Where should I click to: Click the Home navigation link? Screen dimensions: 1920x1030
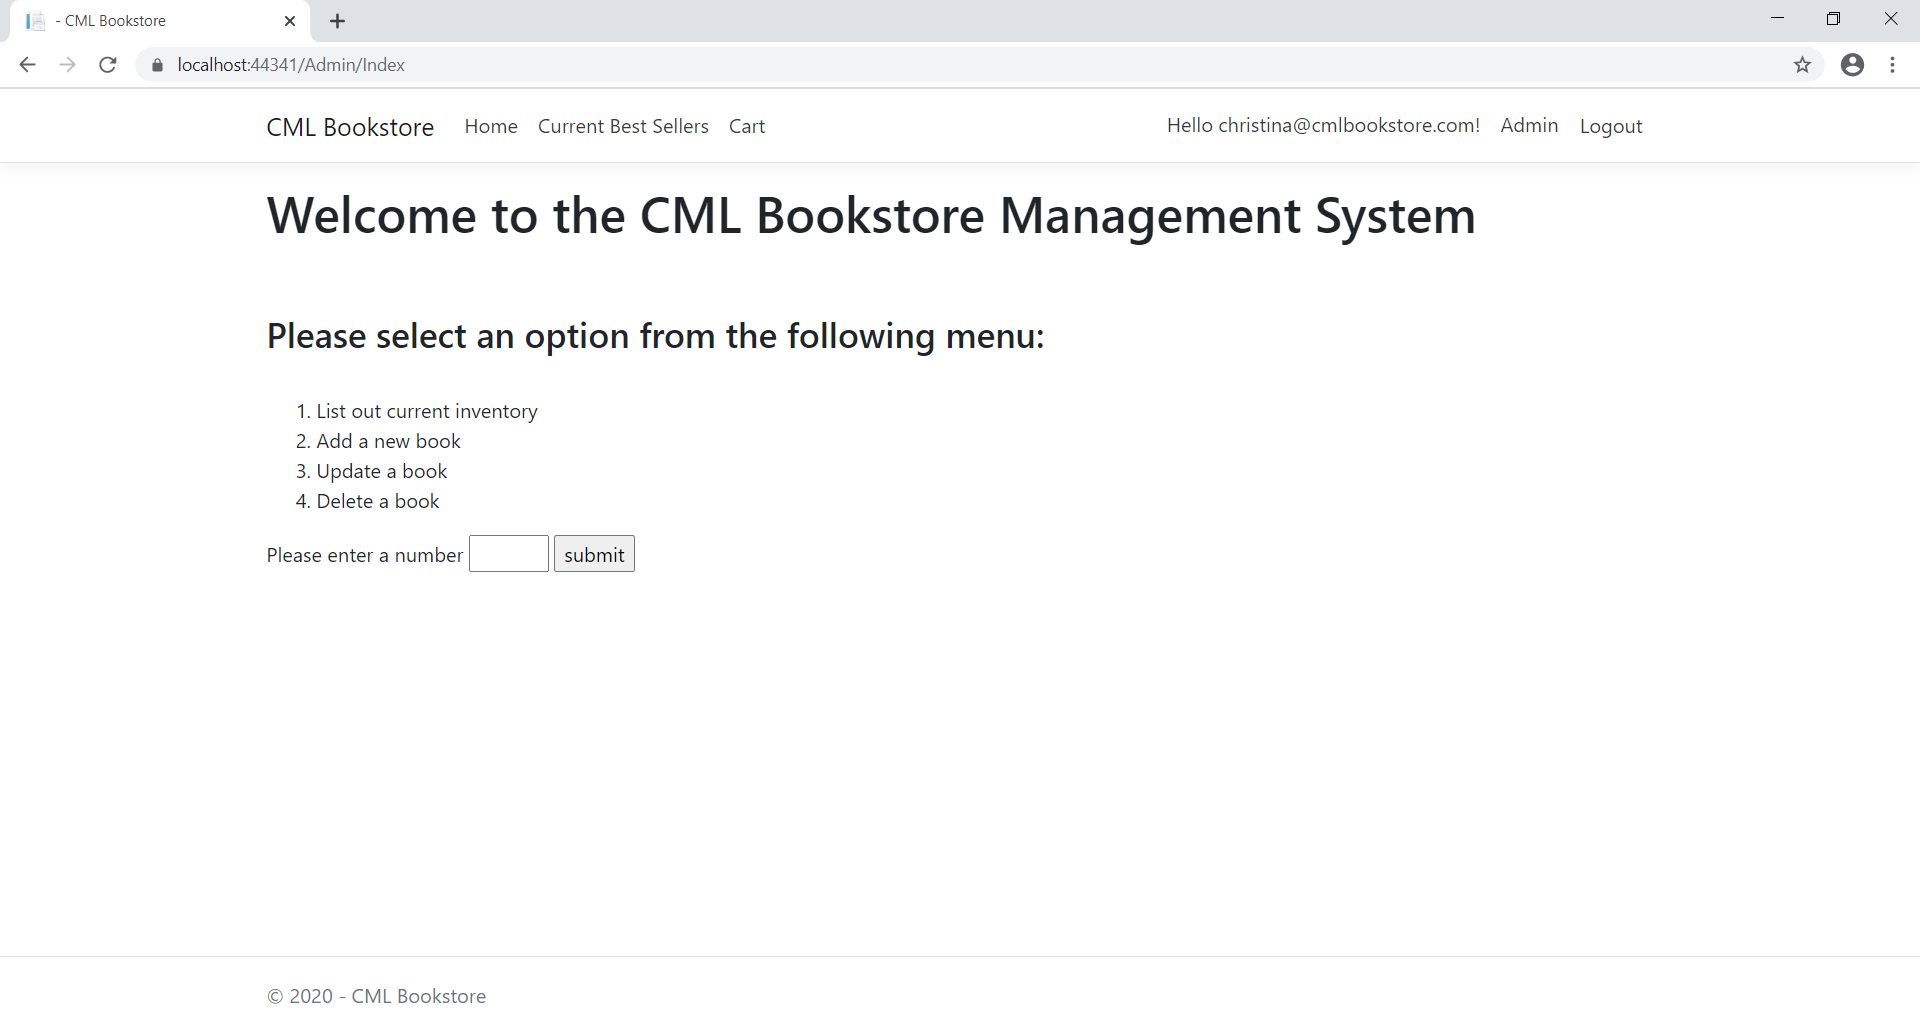pyautogui.click(x=490, y=126)
